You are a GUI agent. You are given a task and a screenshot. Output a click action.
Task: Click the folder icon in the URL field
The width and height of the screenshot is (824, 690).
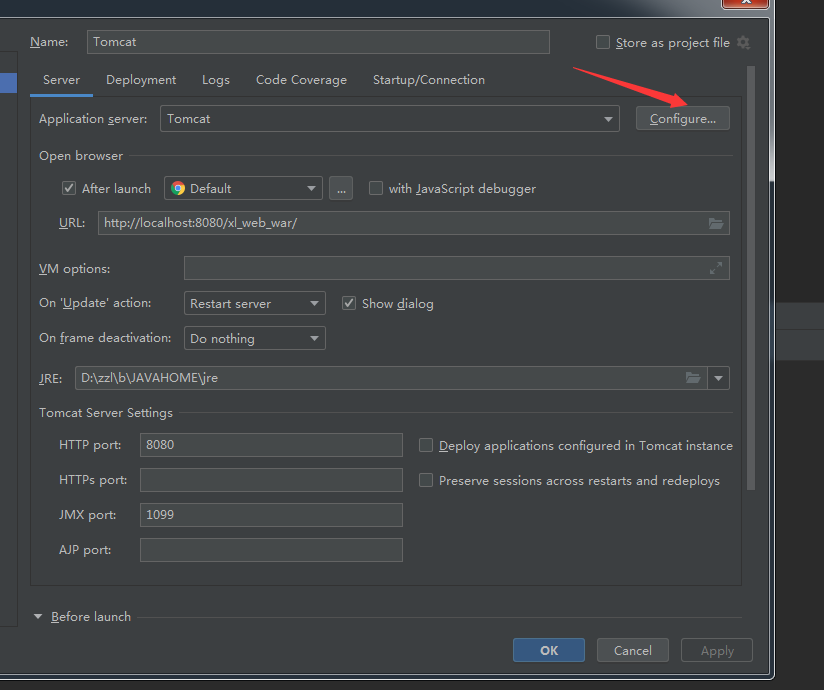point(716,223)
